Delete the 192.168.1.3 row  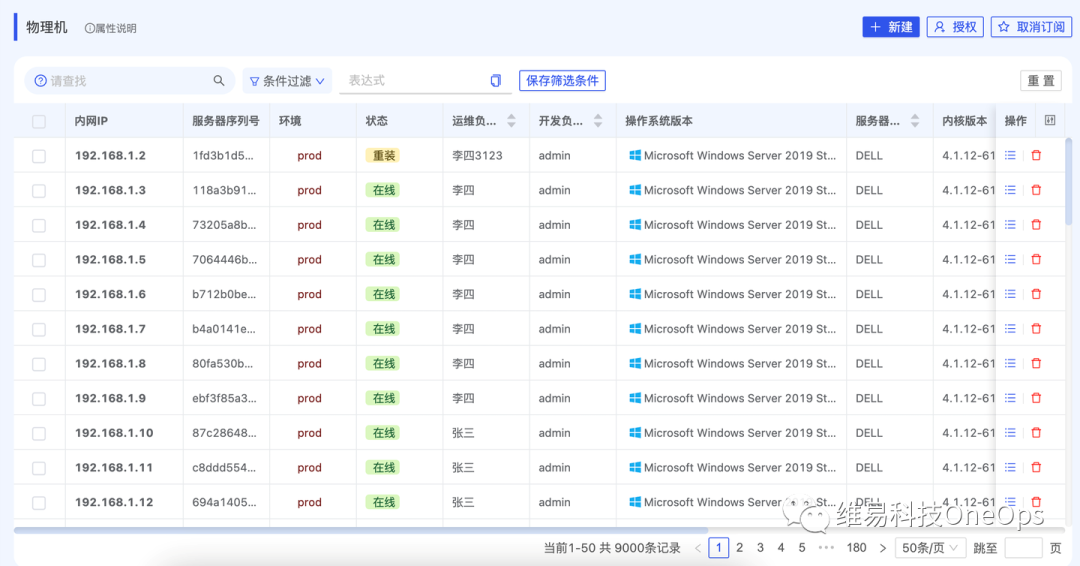pos(1036,190)
